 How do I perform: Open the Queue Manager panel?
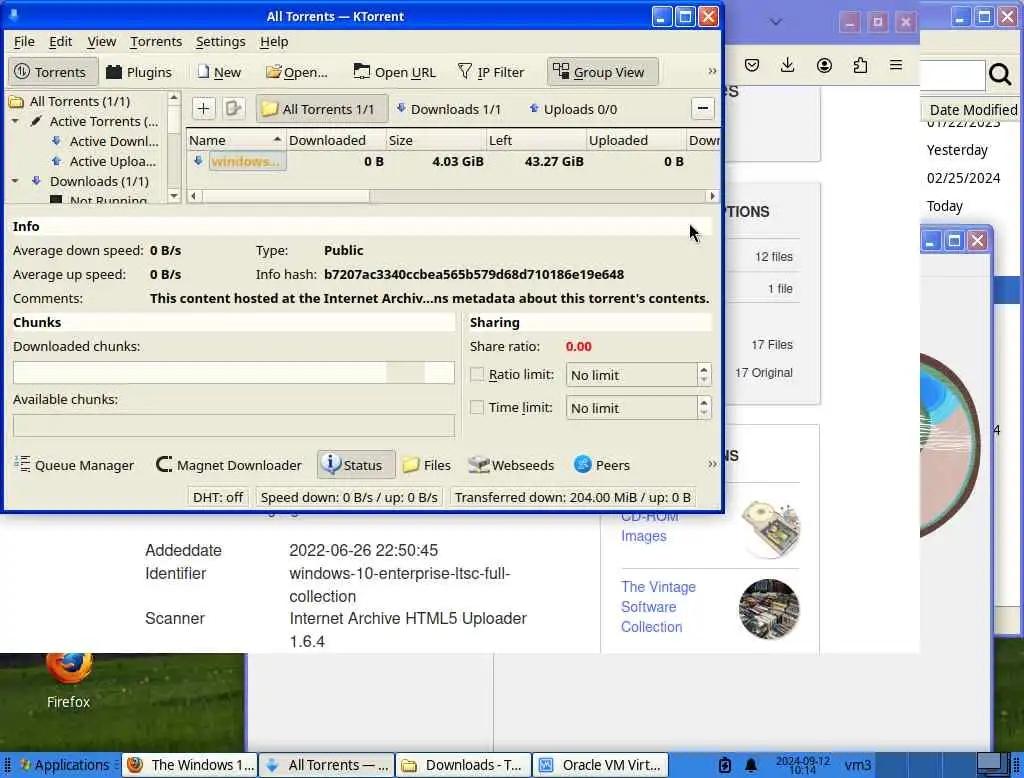click(x=74, y=464)
